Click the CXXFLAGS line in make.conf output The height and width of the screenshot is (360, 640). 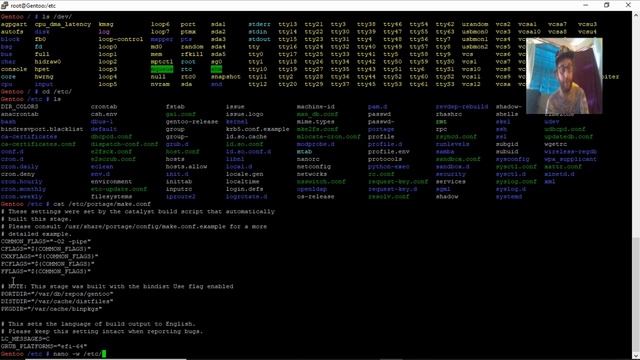[x=49, y=256]
